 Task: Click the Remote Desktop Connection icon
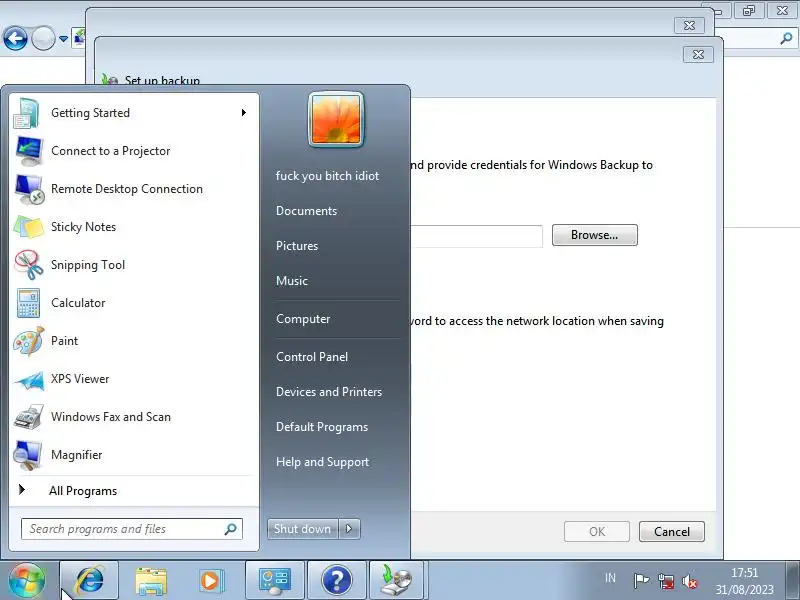click(x=29, y=189)
